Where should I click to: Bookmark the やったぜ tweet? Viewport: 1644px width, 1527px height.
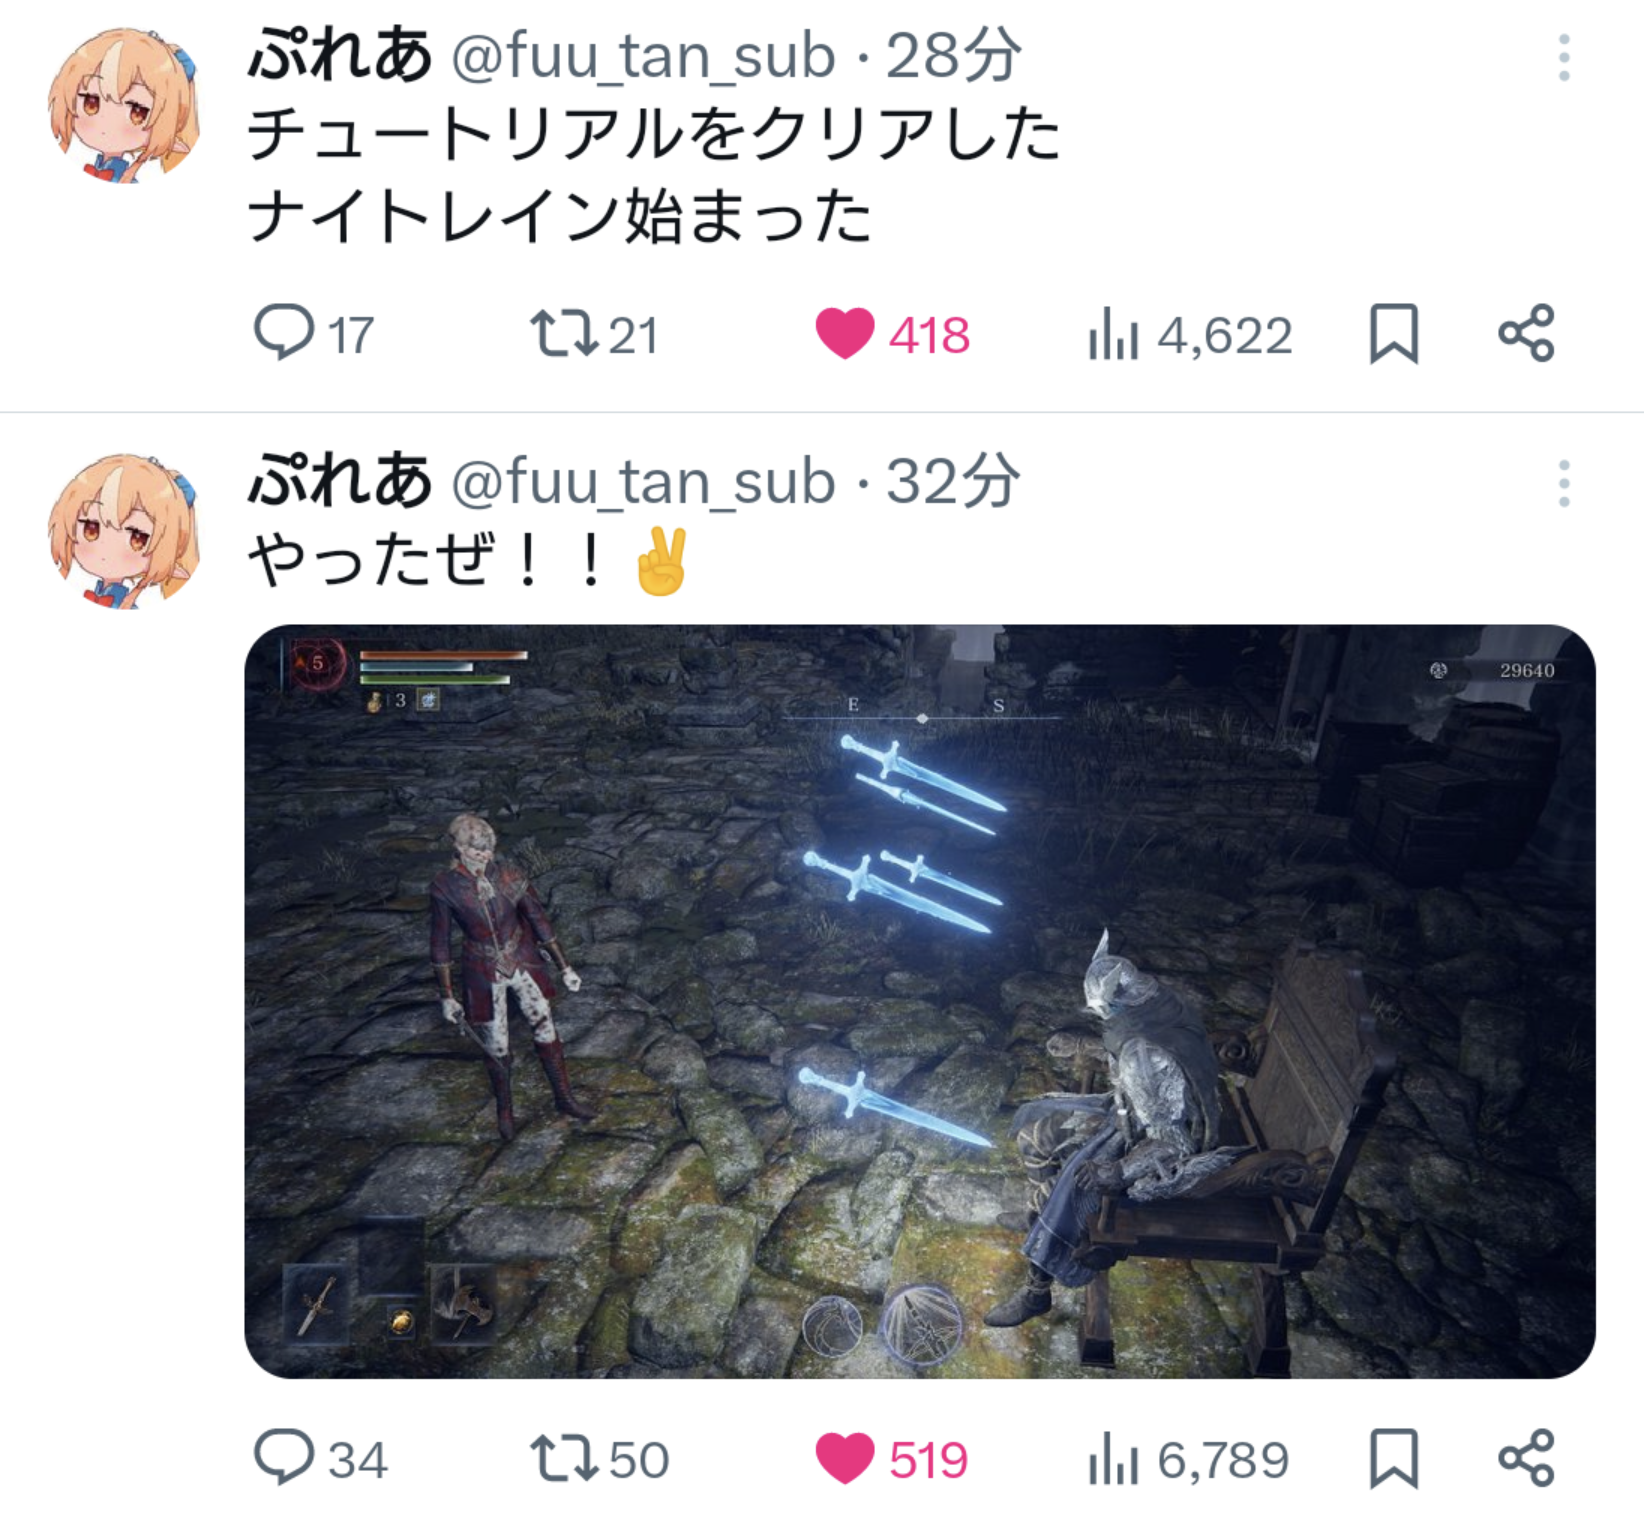click(x=1393, y=1458)
